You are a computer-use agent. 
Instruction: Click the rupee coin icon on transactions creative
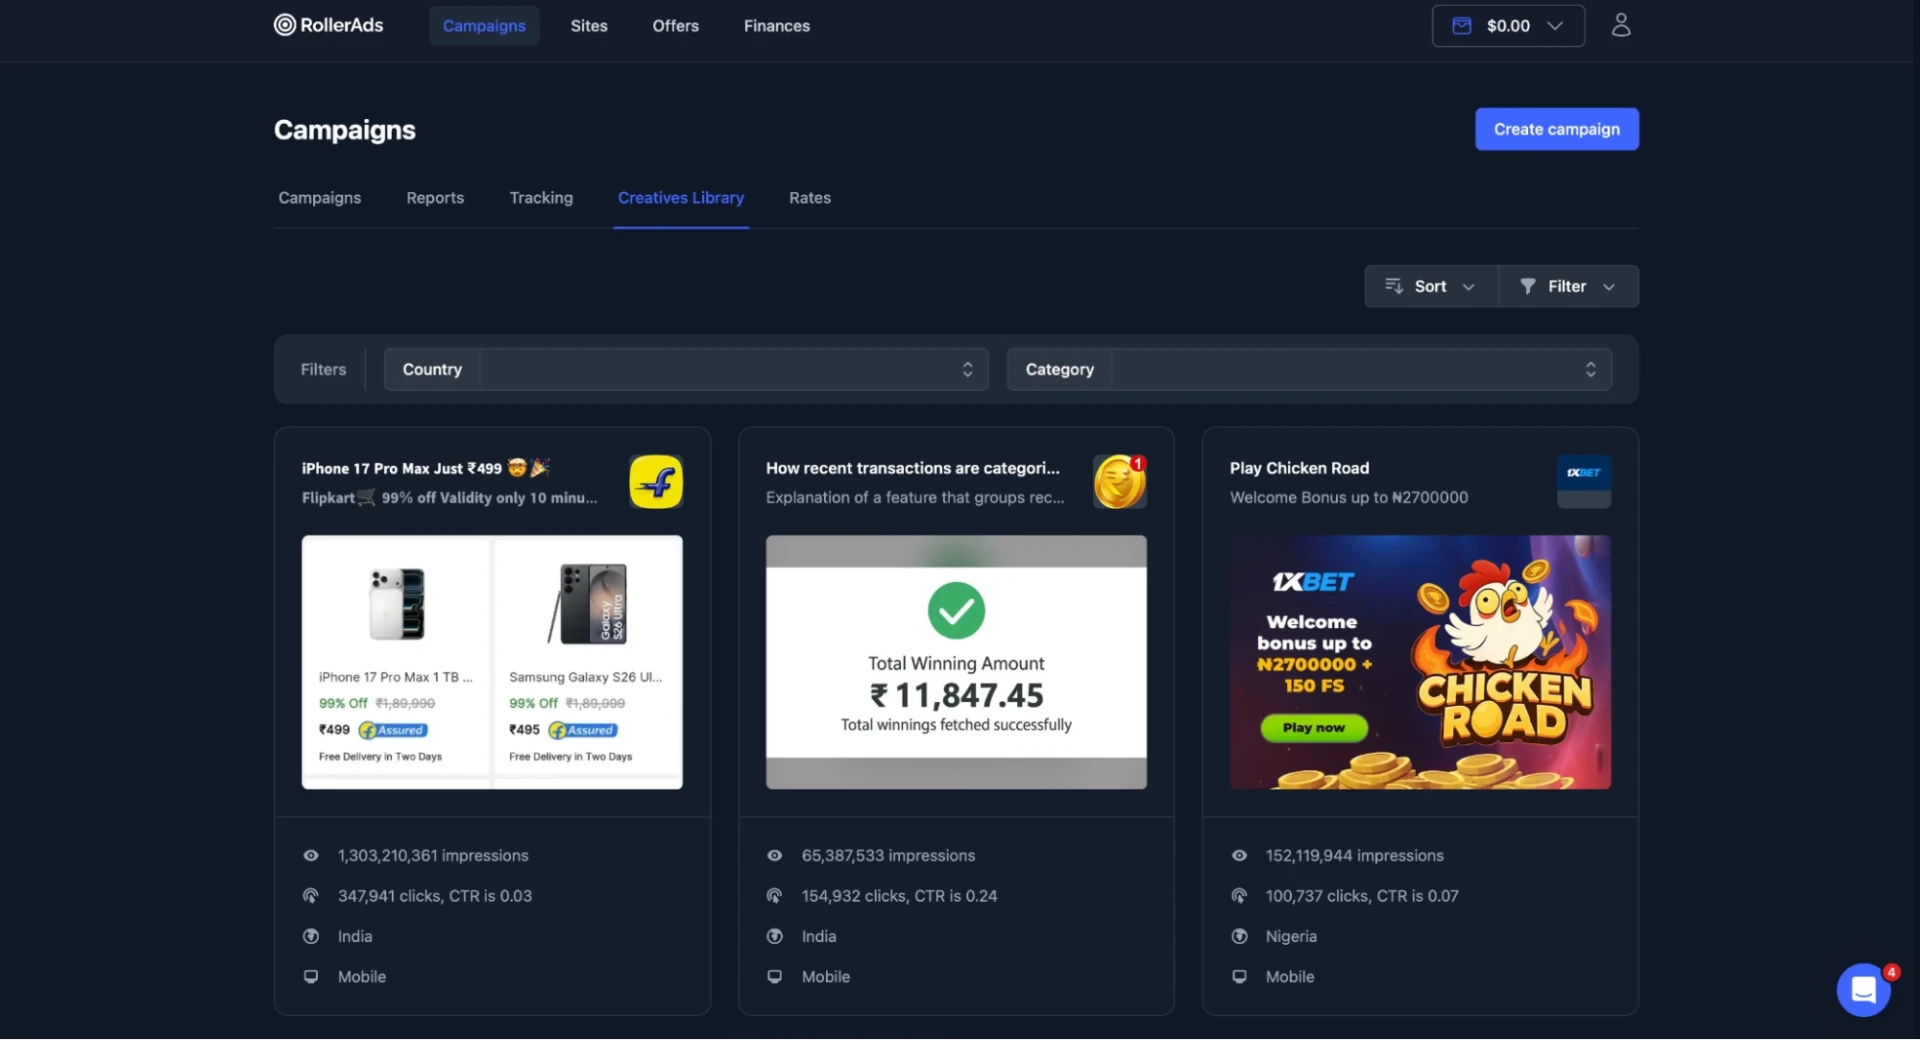1119,482
